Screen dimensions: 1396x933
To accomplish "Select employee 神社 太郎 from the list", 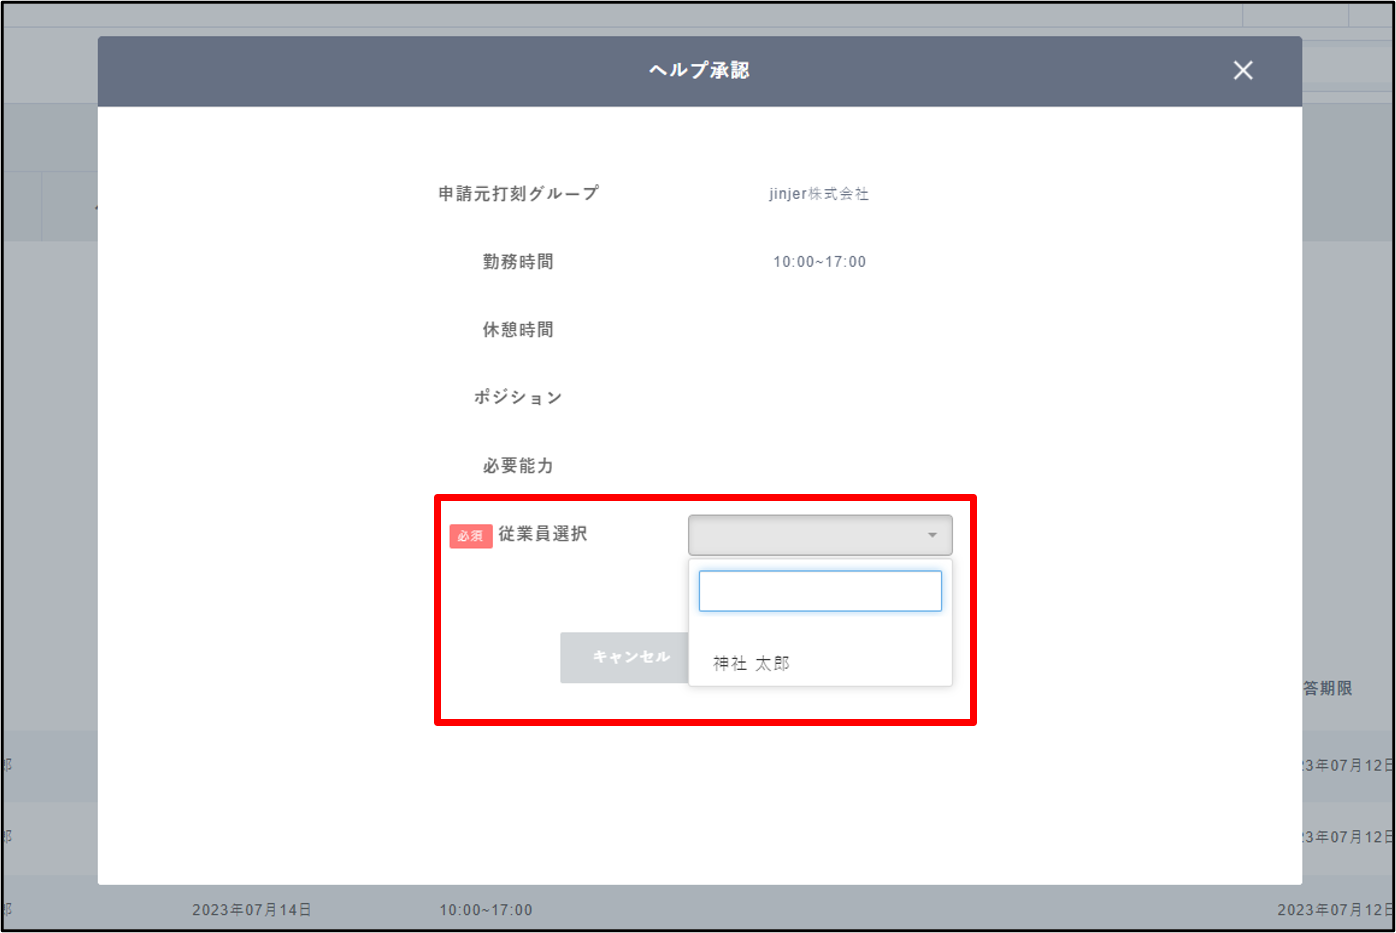I will point(752,662).
